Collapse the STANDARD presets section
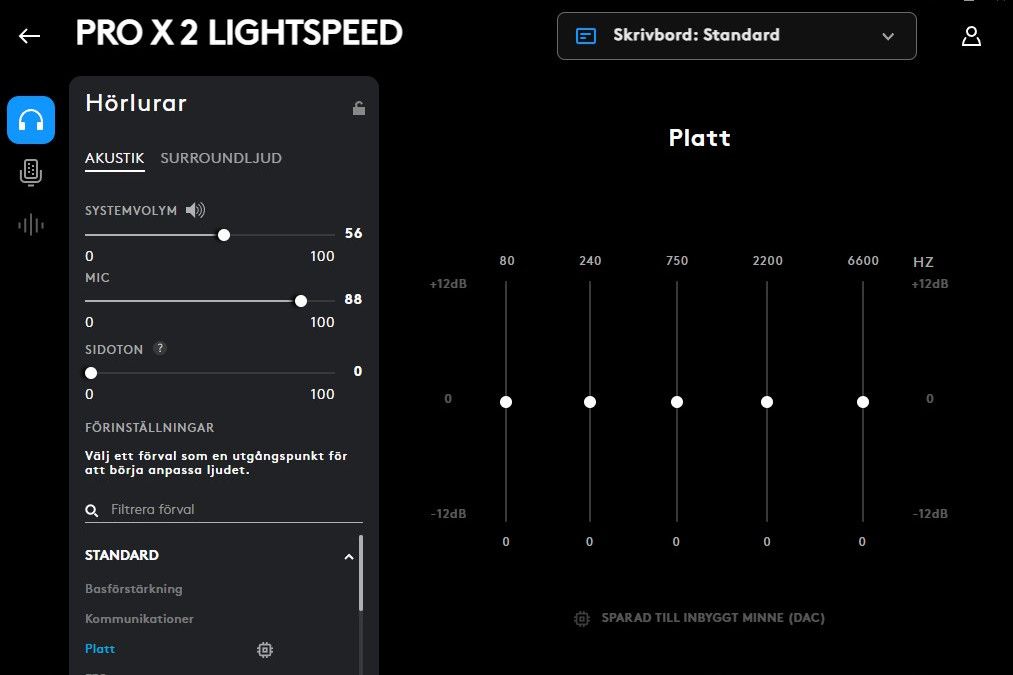Image resolution: width=1013 pixels, height=675 pixels. coord(349,556)
